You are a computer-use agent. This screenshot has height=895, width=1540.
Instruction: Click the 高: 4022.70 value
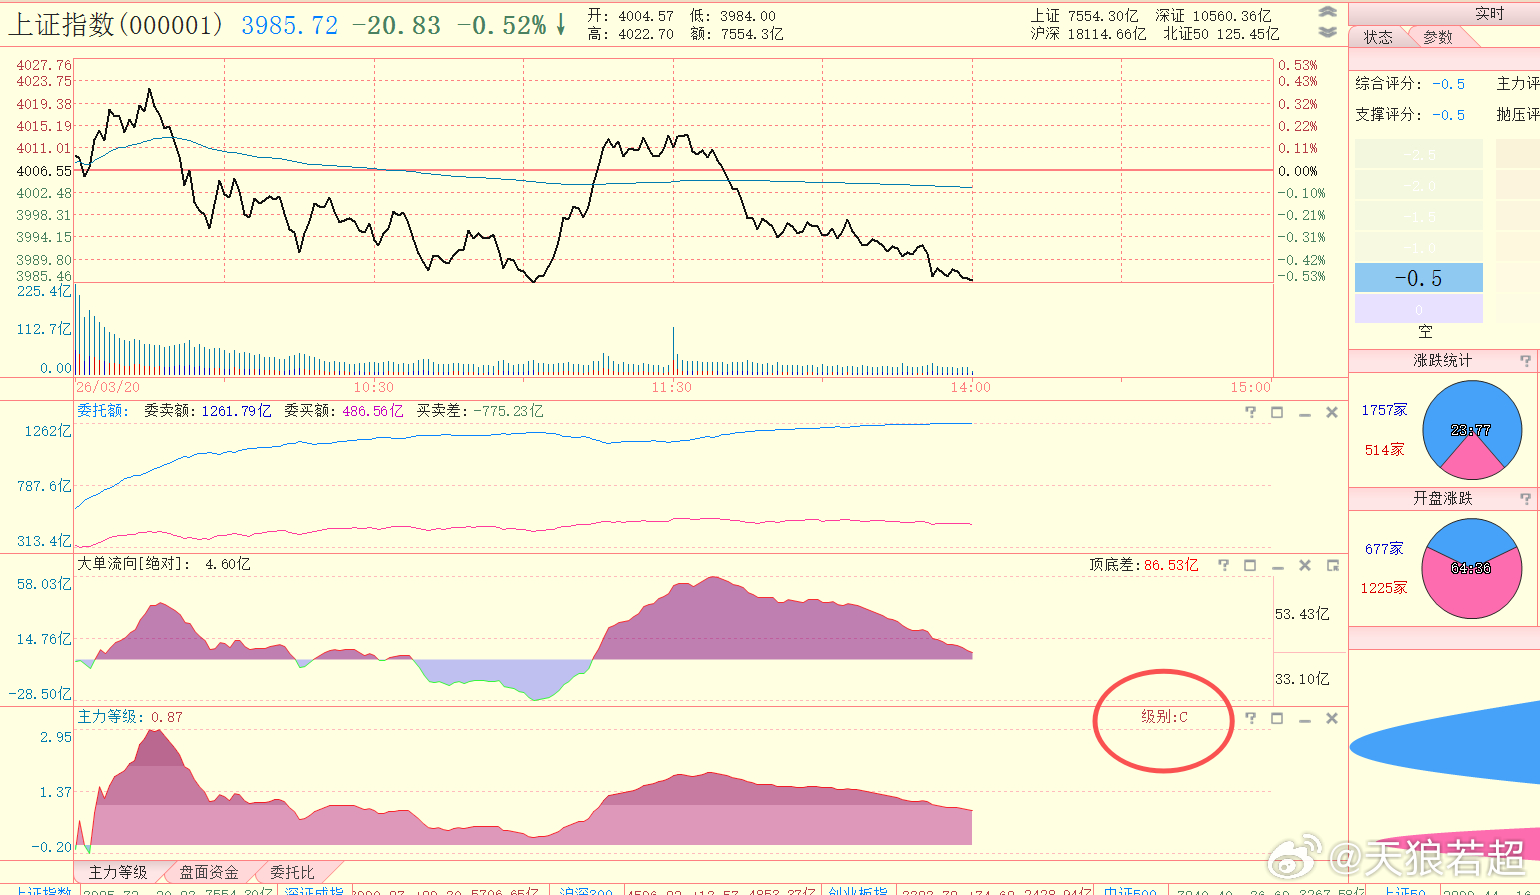630,34
